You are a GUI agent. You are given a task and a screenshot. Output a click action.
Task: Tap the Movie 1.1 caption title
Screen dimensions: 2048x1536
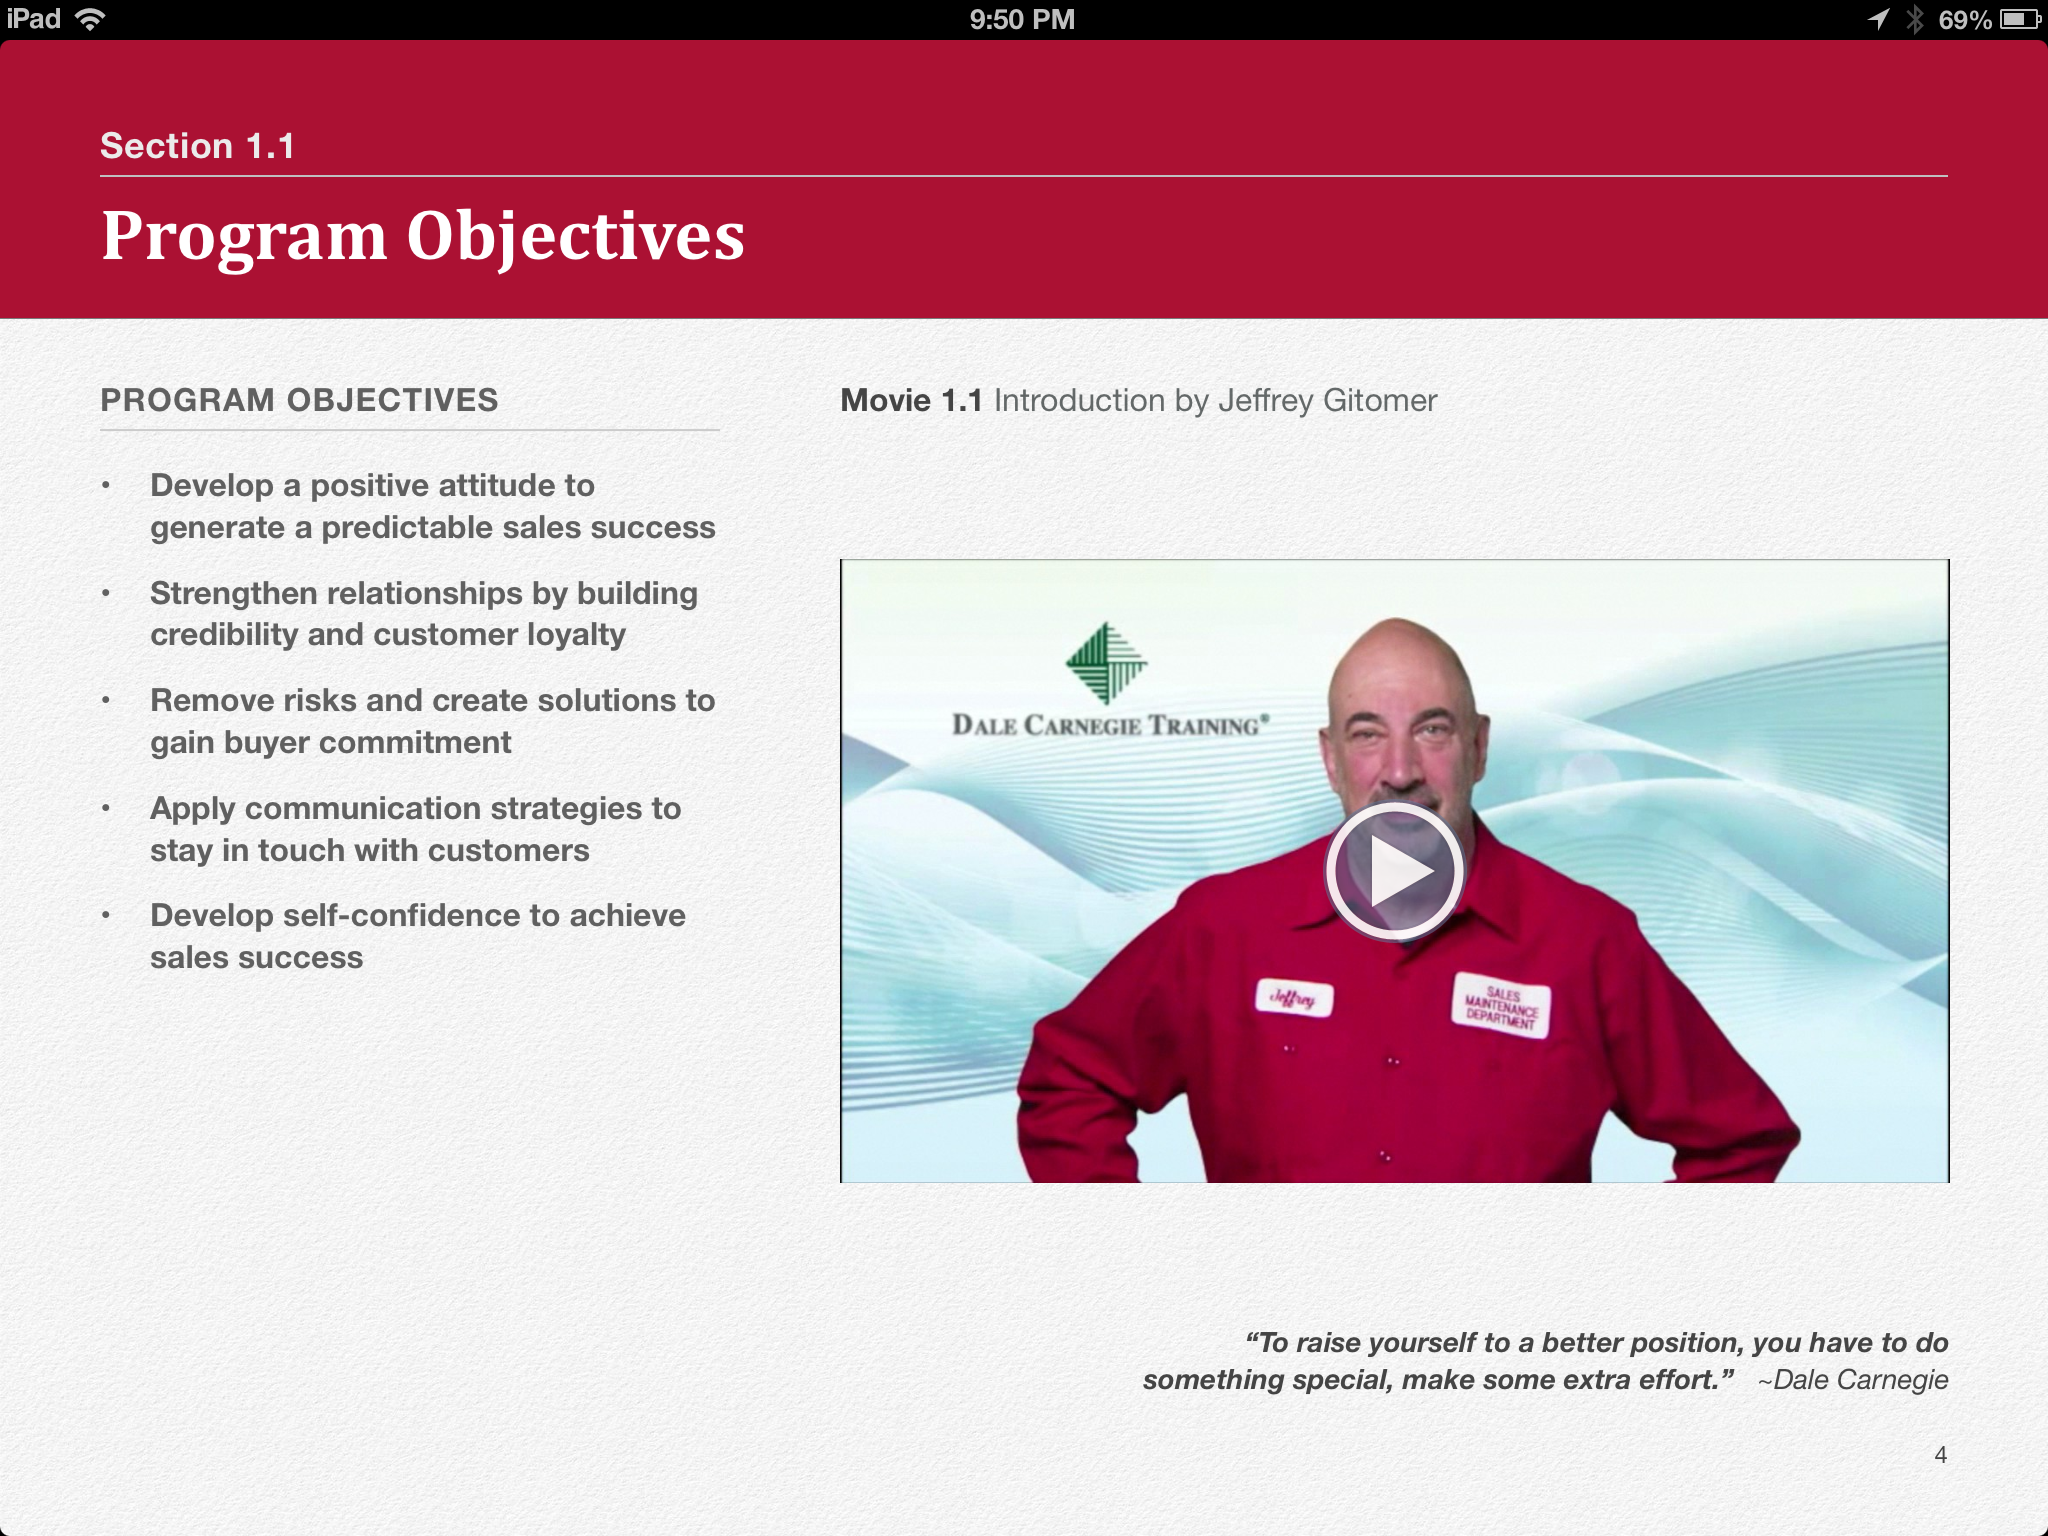(x=1138, y=400)
